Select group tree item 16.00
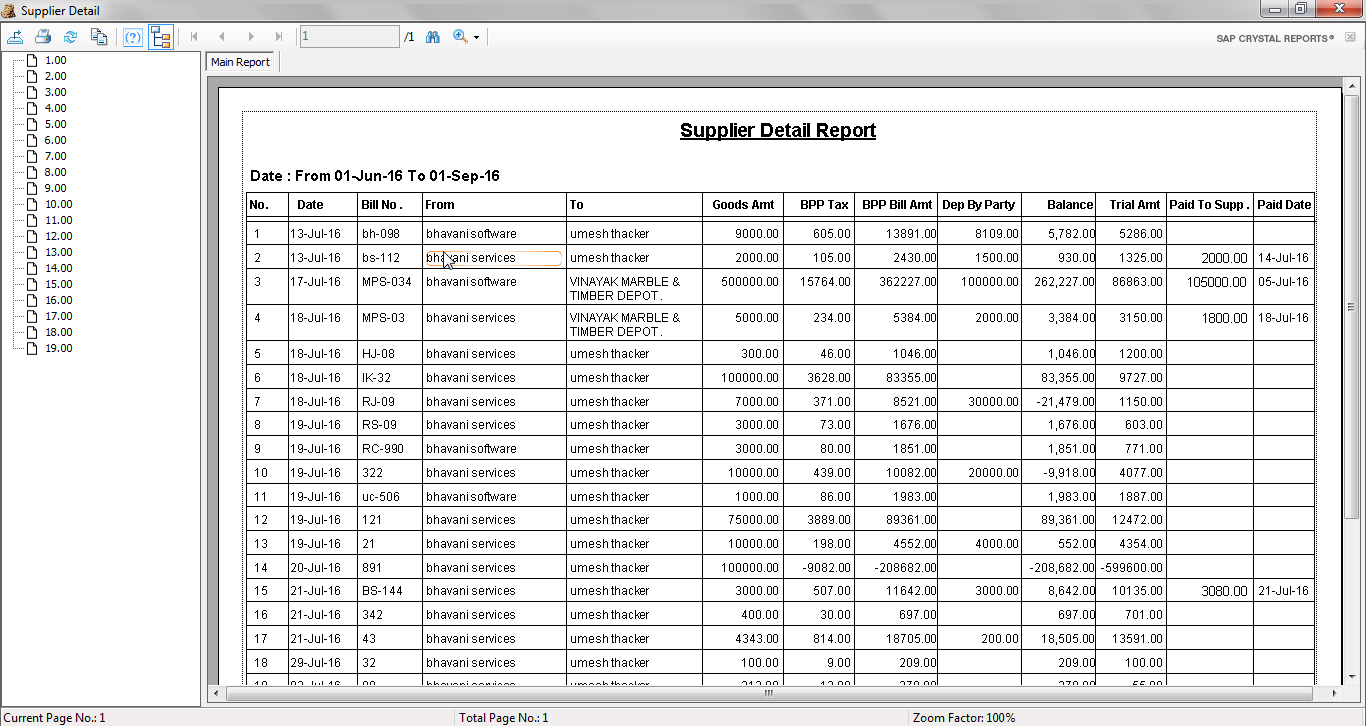Viewport: 1366px width, 726px height. click(x=58, y=300)
